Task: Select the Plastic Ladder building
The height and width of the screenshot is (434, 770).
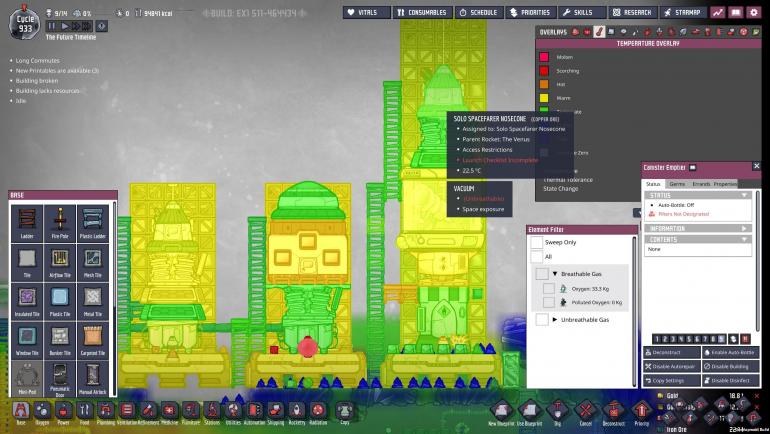Action: [x=93, y=223]
